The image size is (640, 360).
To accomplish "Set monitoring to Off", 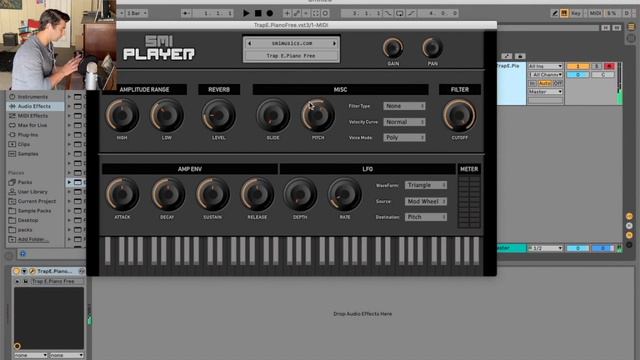I will [558, 83].
